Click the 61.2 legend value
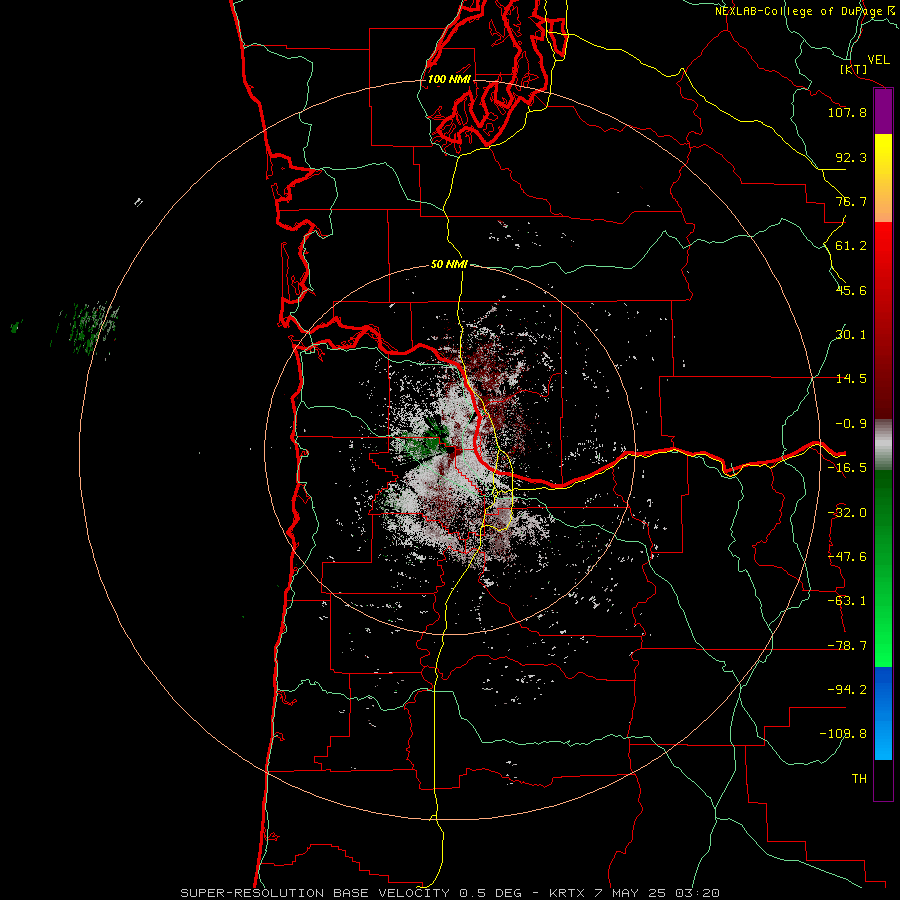 click(851, 246)
